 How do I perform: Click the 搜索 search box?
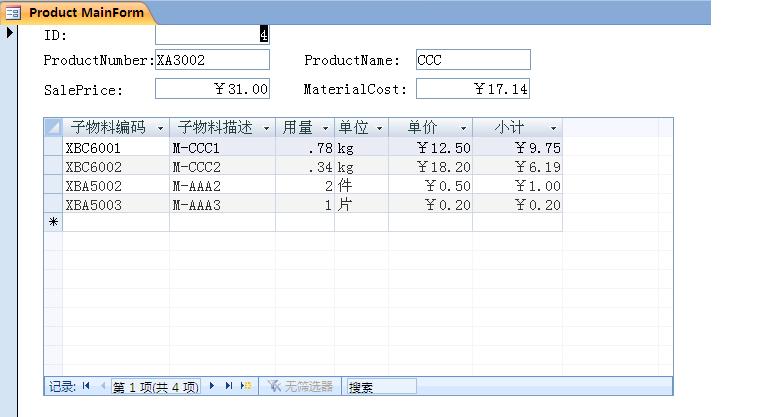(380, 386)
